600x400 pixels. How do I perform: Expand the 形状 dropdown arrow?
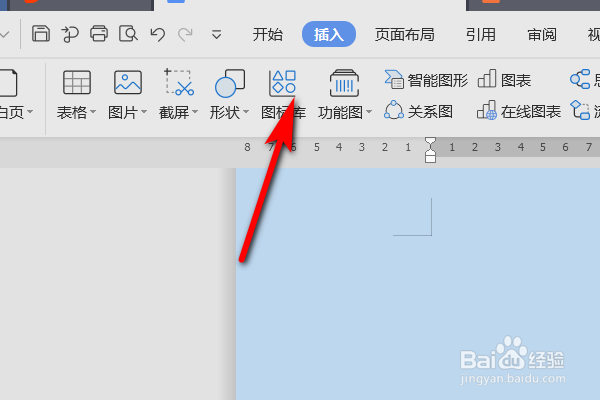[246, 112]
